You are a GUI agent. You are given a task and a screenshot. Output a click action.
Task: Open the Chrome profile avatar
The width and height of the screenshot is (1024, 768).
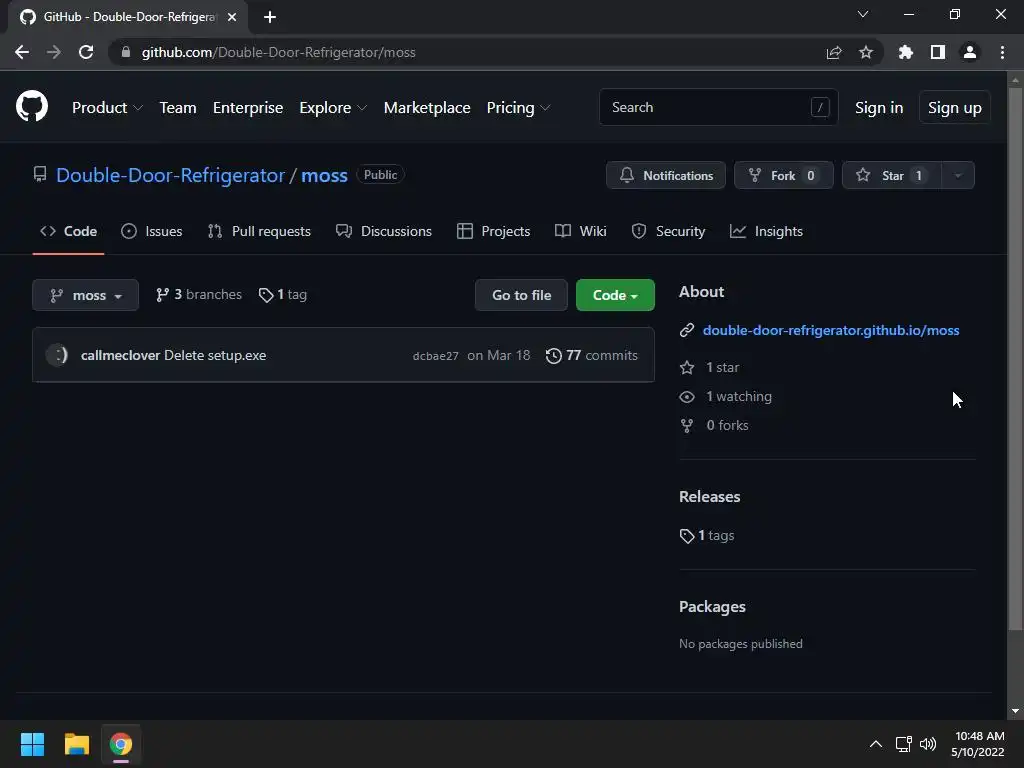point(970,52)
